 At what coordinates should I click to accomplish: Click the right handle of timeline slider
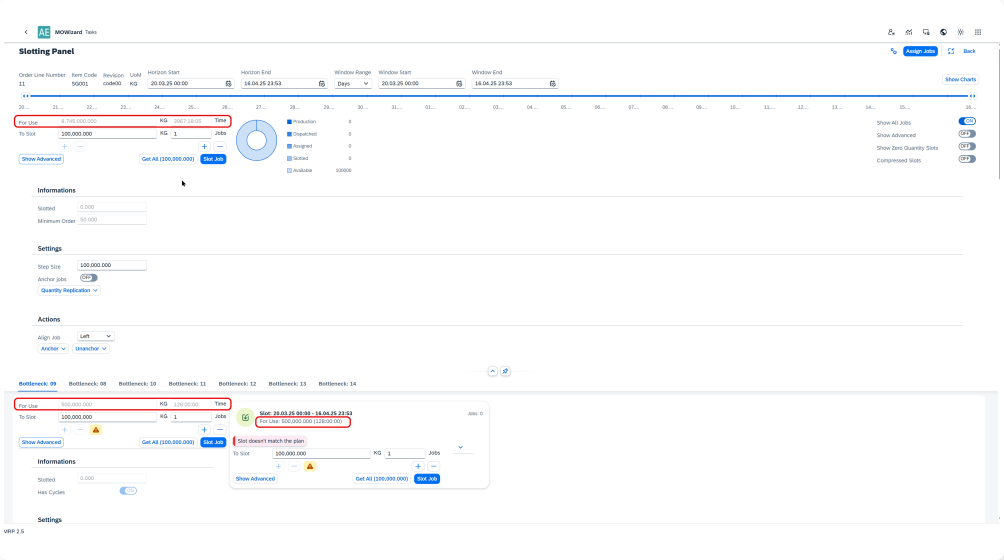pos(973,96)
